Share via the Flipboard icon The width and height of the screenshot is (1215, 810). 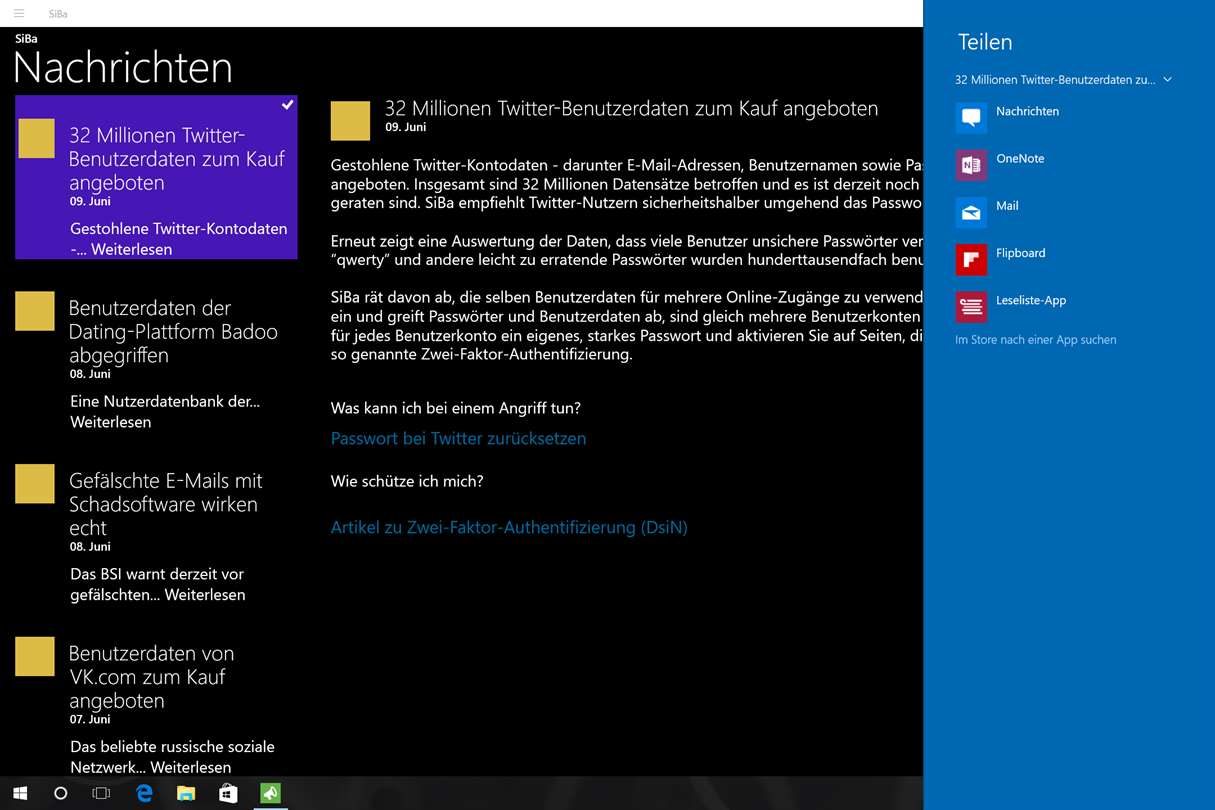coord(971,259)
